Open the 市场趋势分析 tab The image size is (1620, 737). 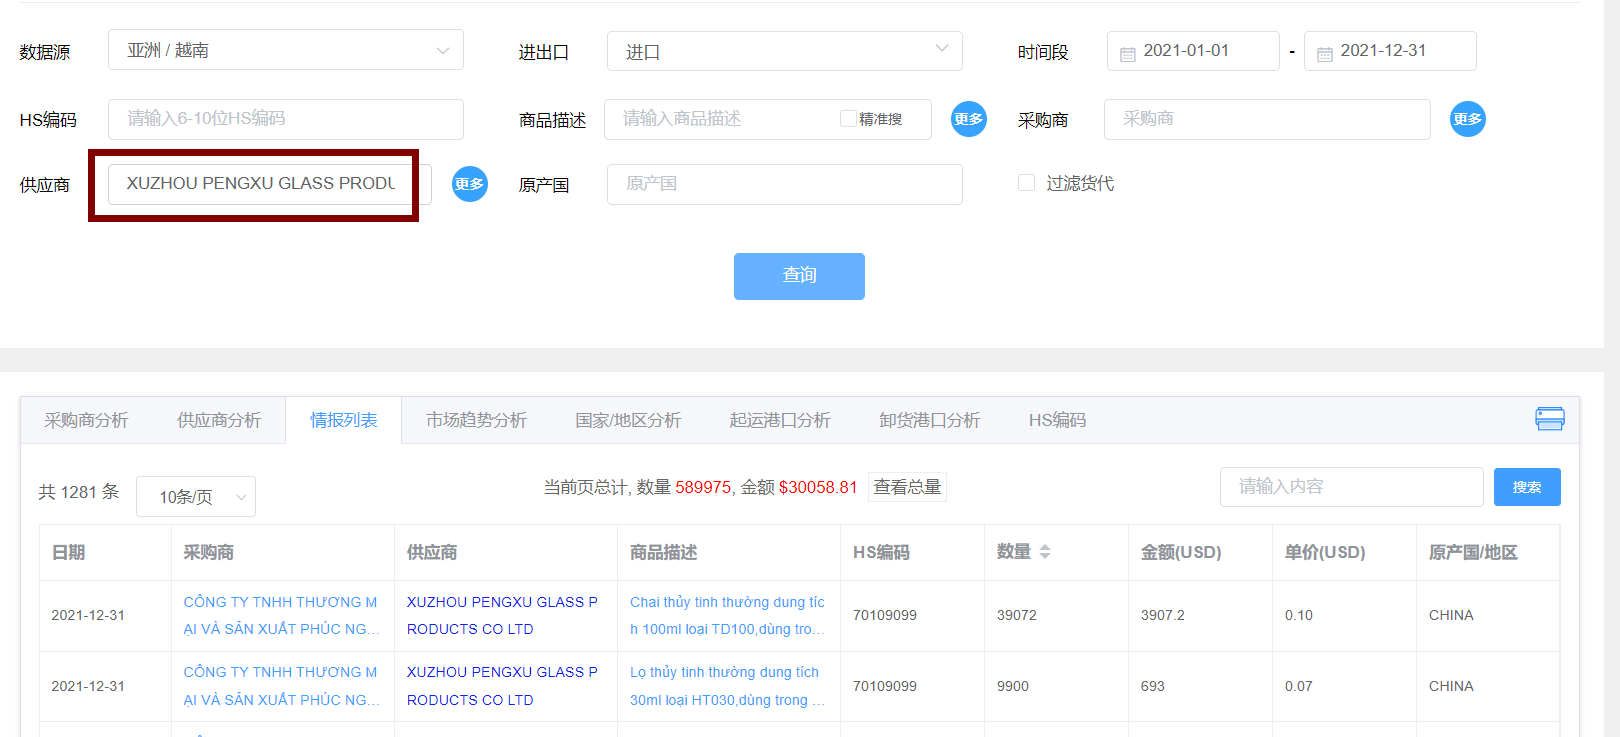click(476, 420)
